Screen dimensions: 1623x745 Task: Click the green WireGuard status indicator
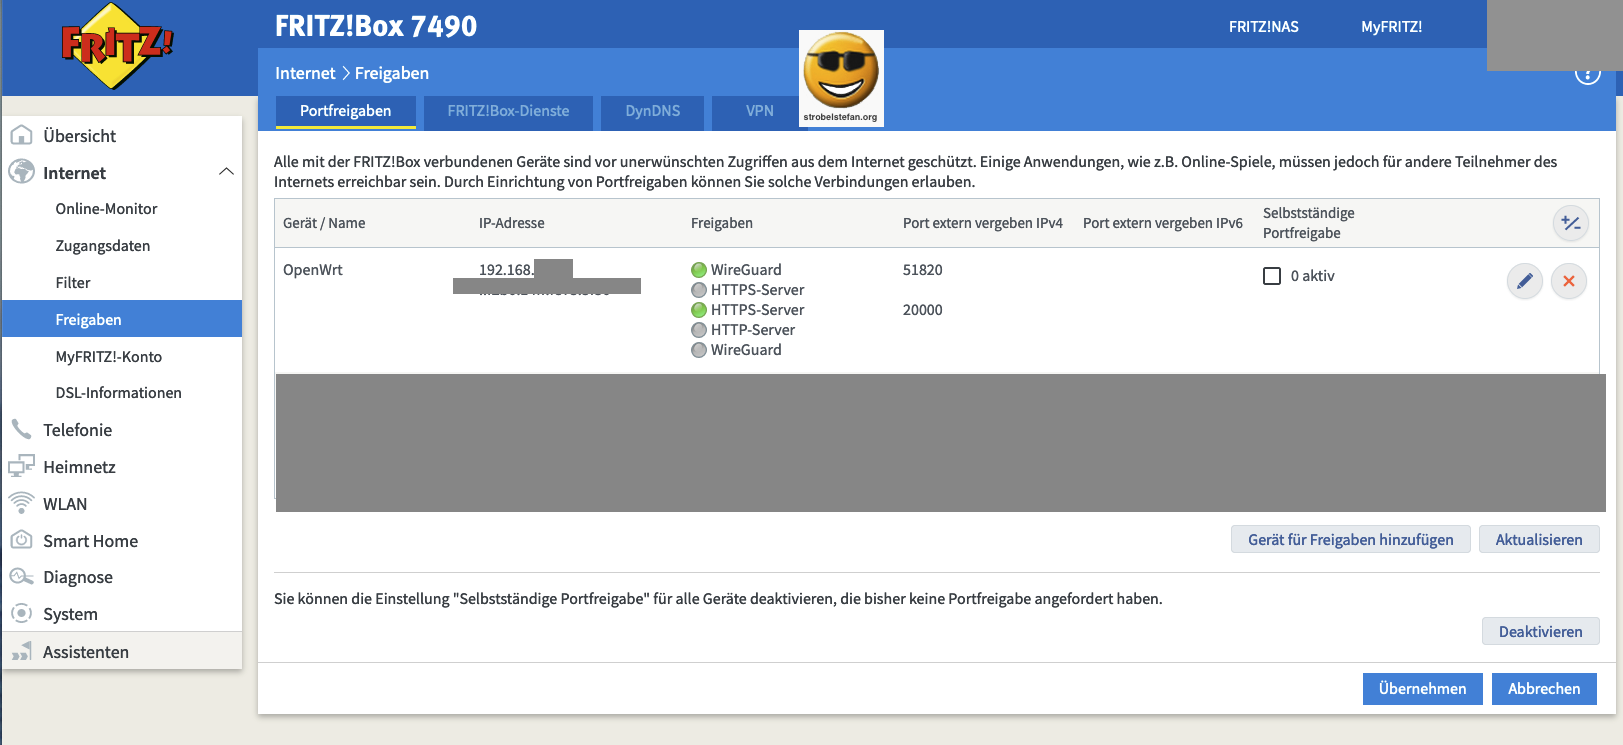(x=699, y=270)
